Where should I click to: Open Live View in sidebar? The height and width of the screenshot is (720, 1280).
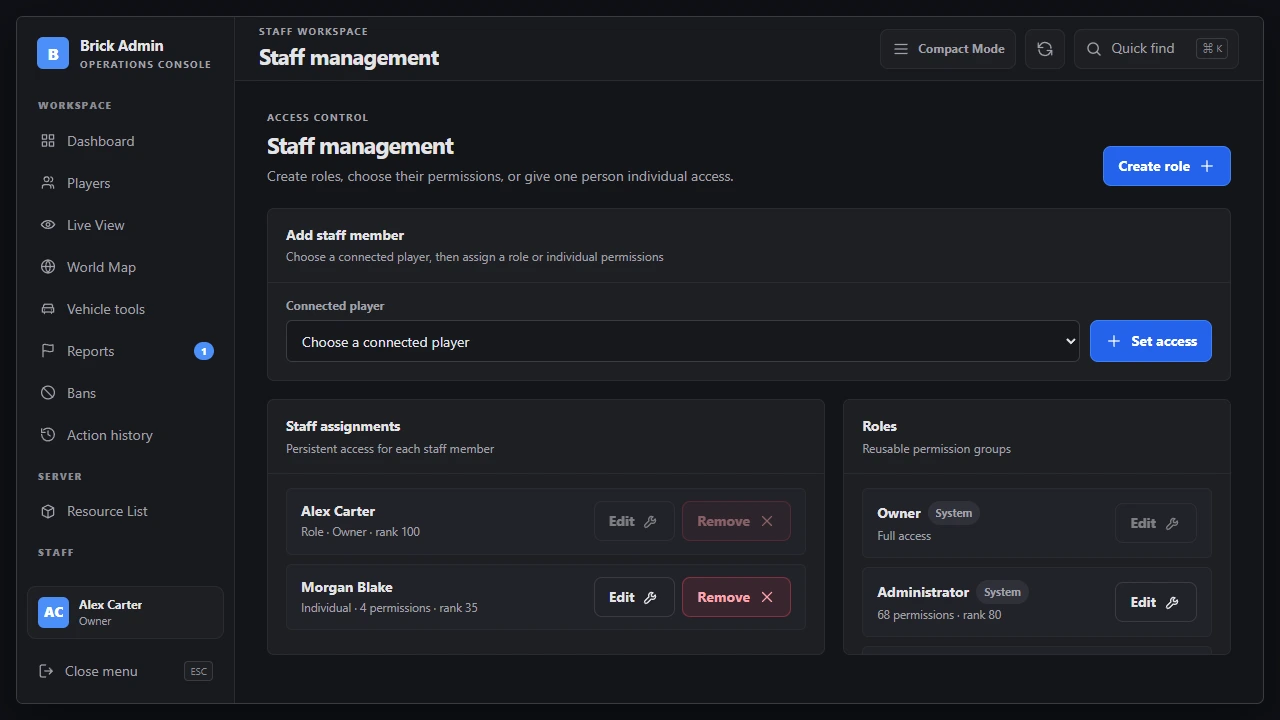click(126, 225)
